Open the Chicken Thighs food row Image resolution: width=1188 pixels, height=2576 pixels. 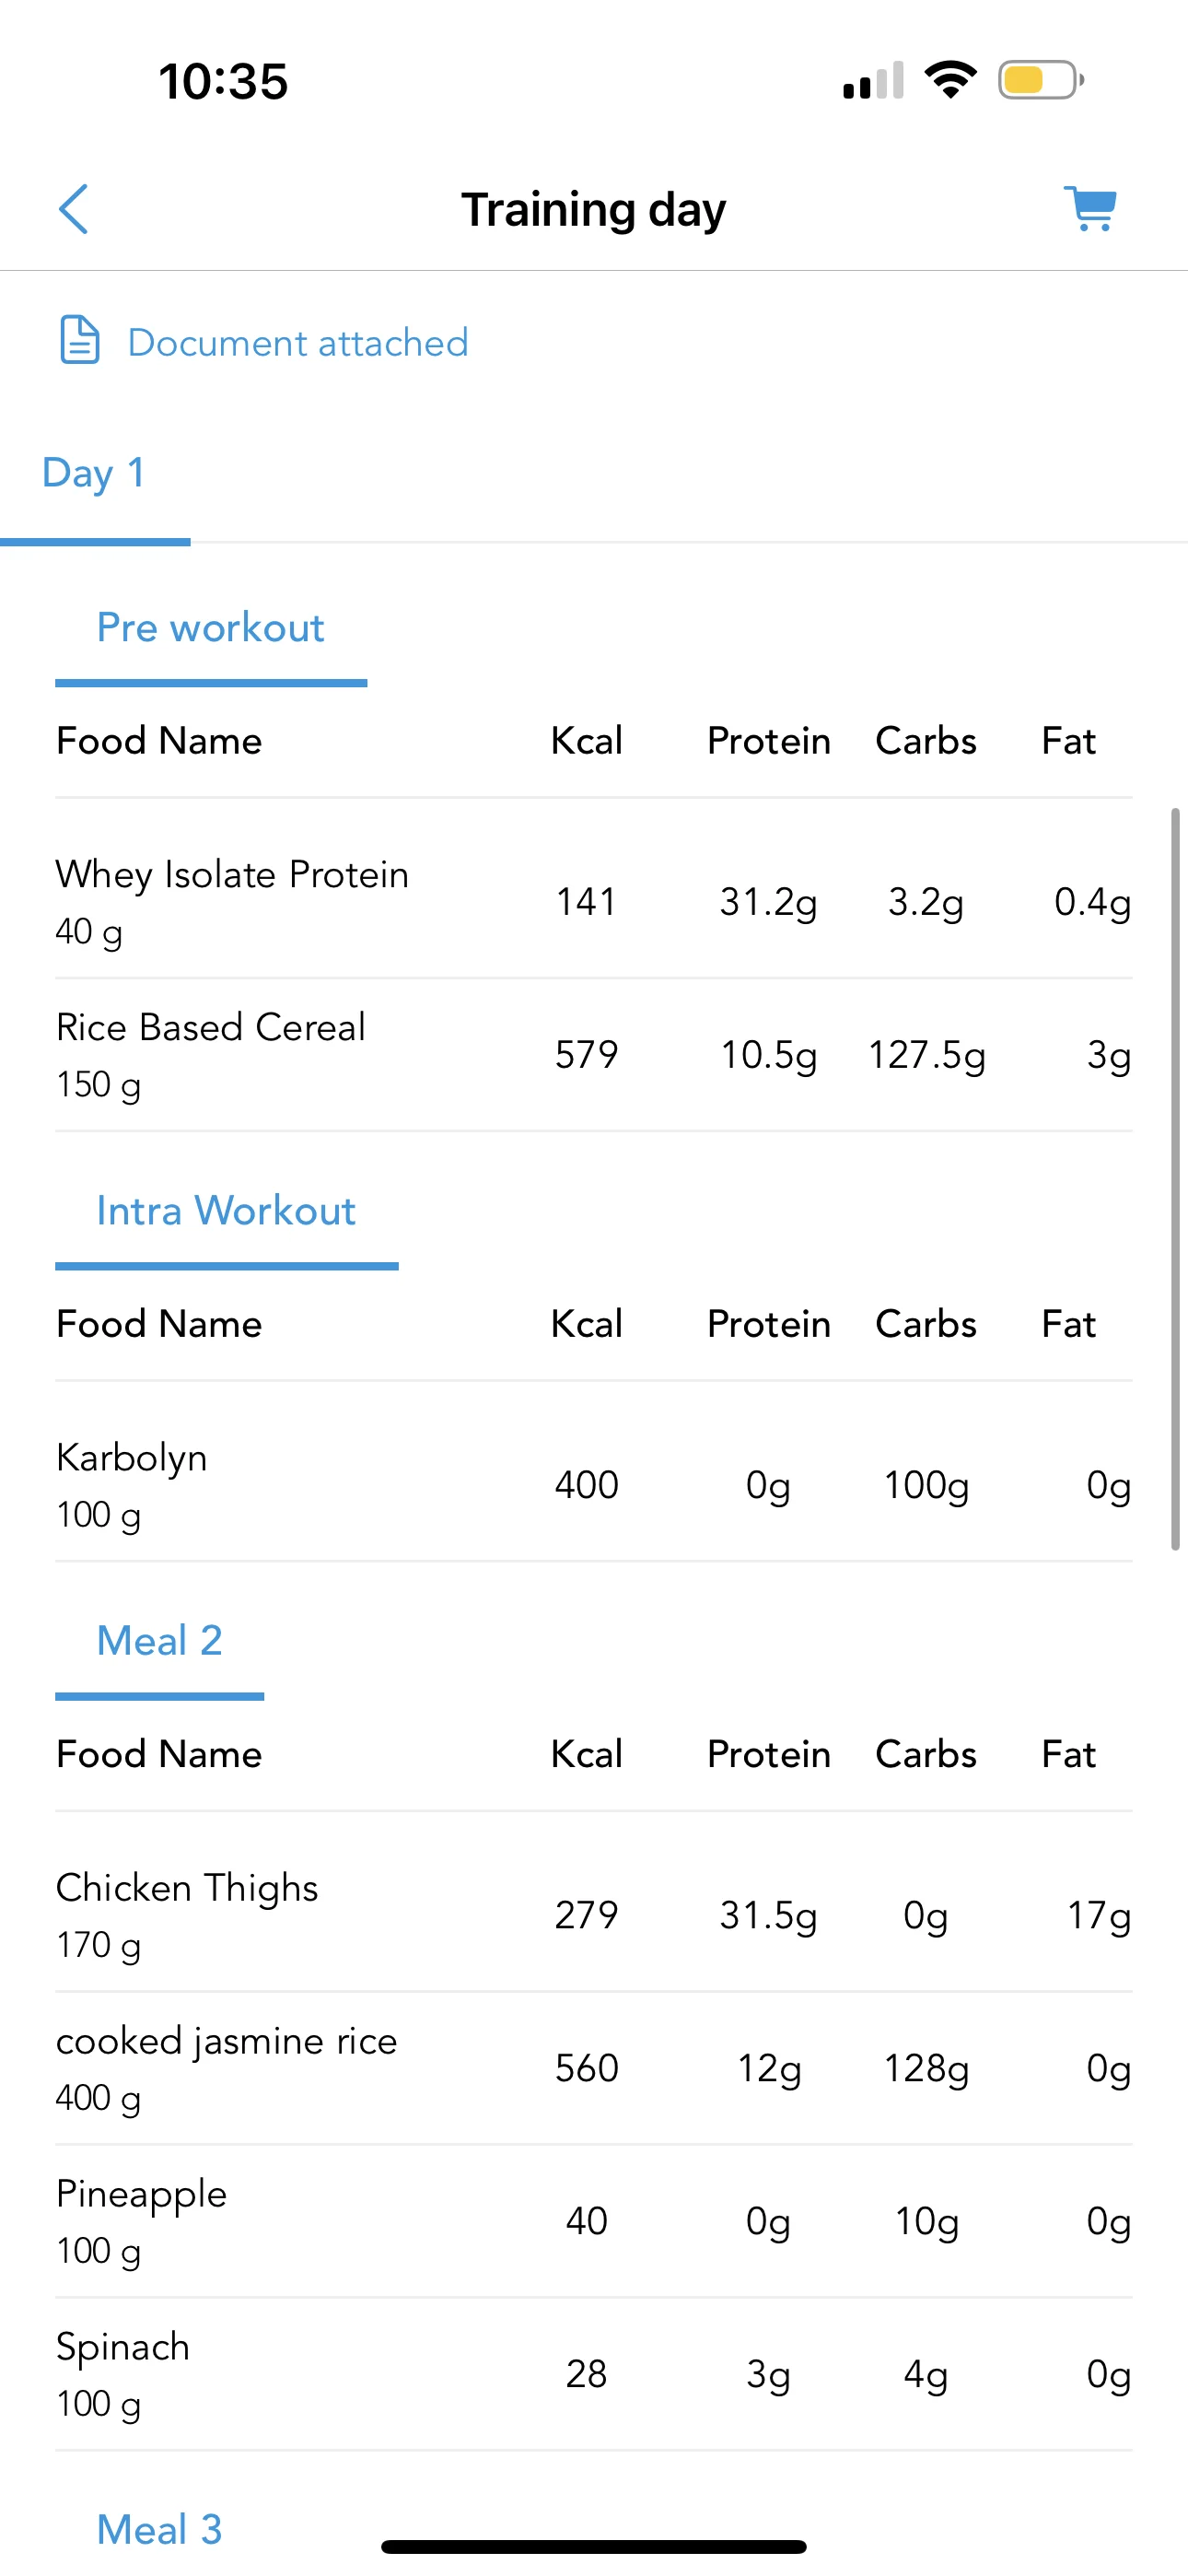tap(594, 1915)
